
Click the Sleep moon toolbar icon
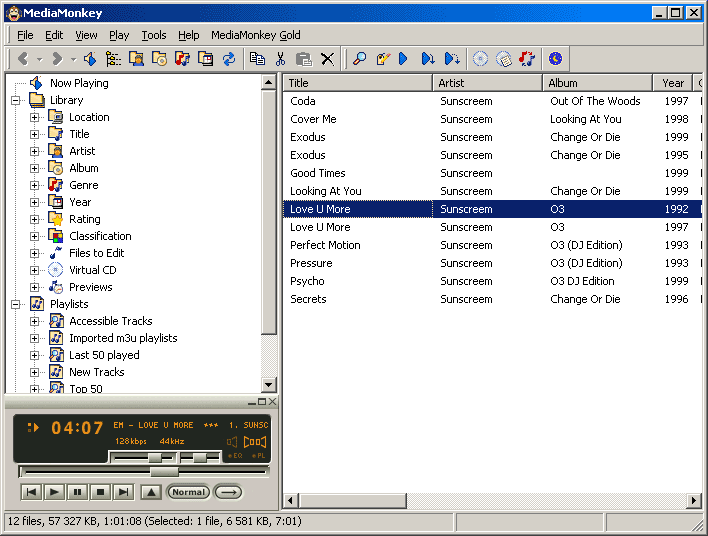[x=555, y=59]
